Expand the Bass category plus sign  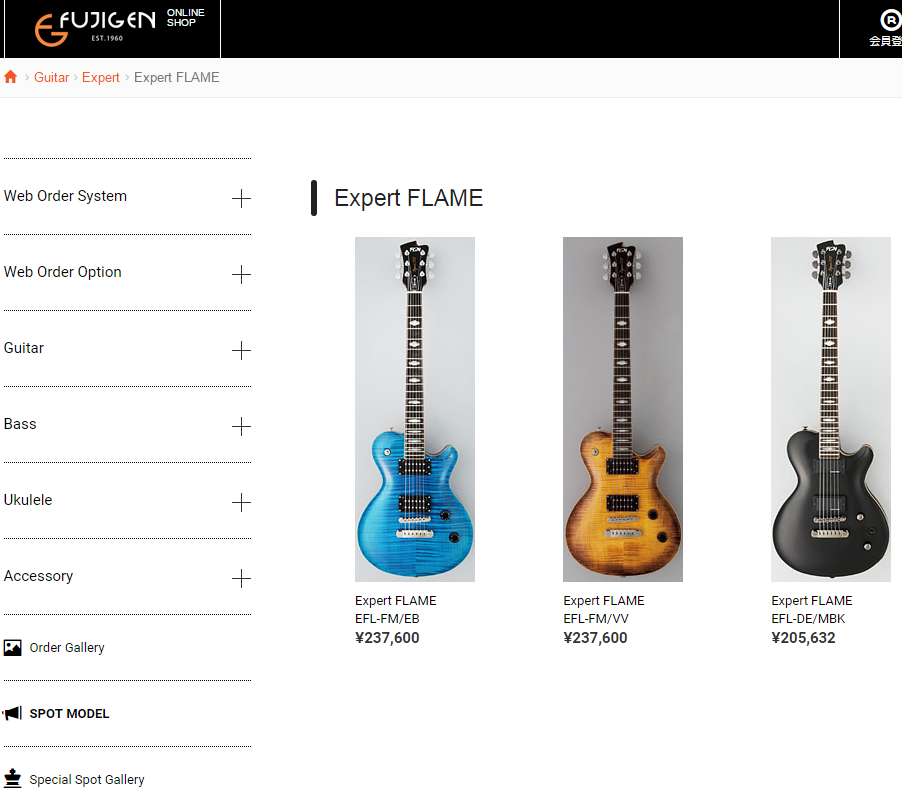tap(241, 426)
